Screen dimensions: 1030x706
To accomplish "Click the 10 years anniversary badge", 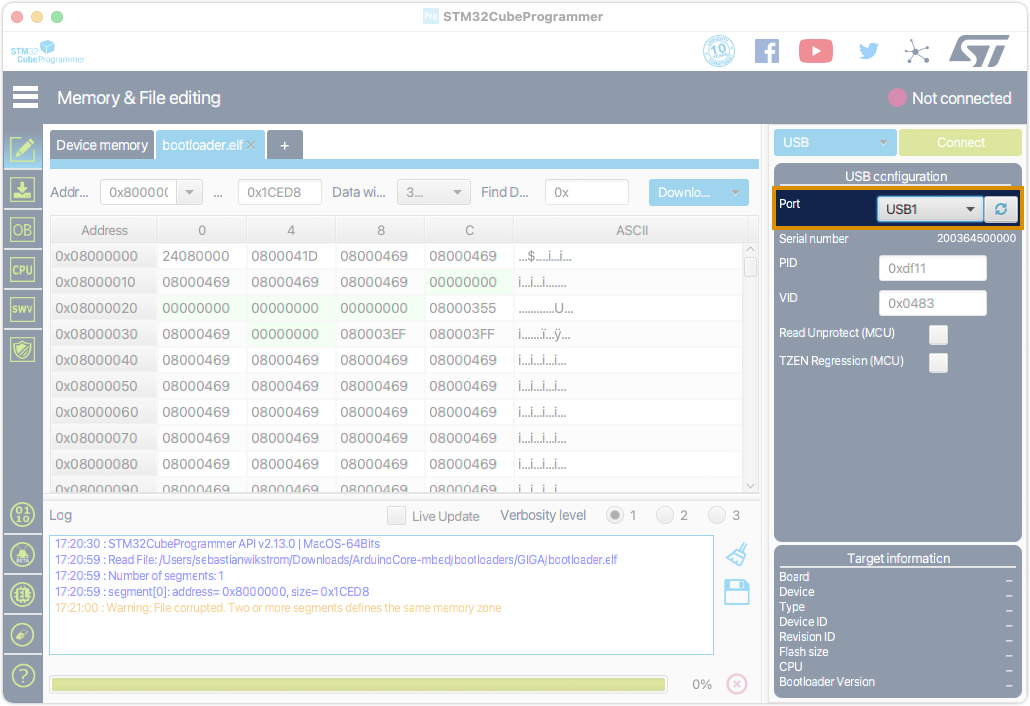I will (x=719, y=51).
